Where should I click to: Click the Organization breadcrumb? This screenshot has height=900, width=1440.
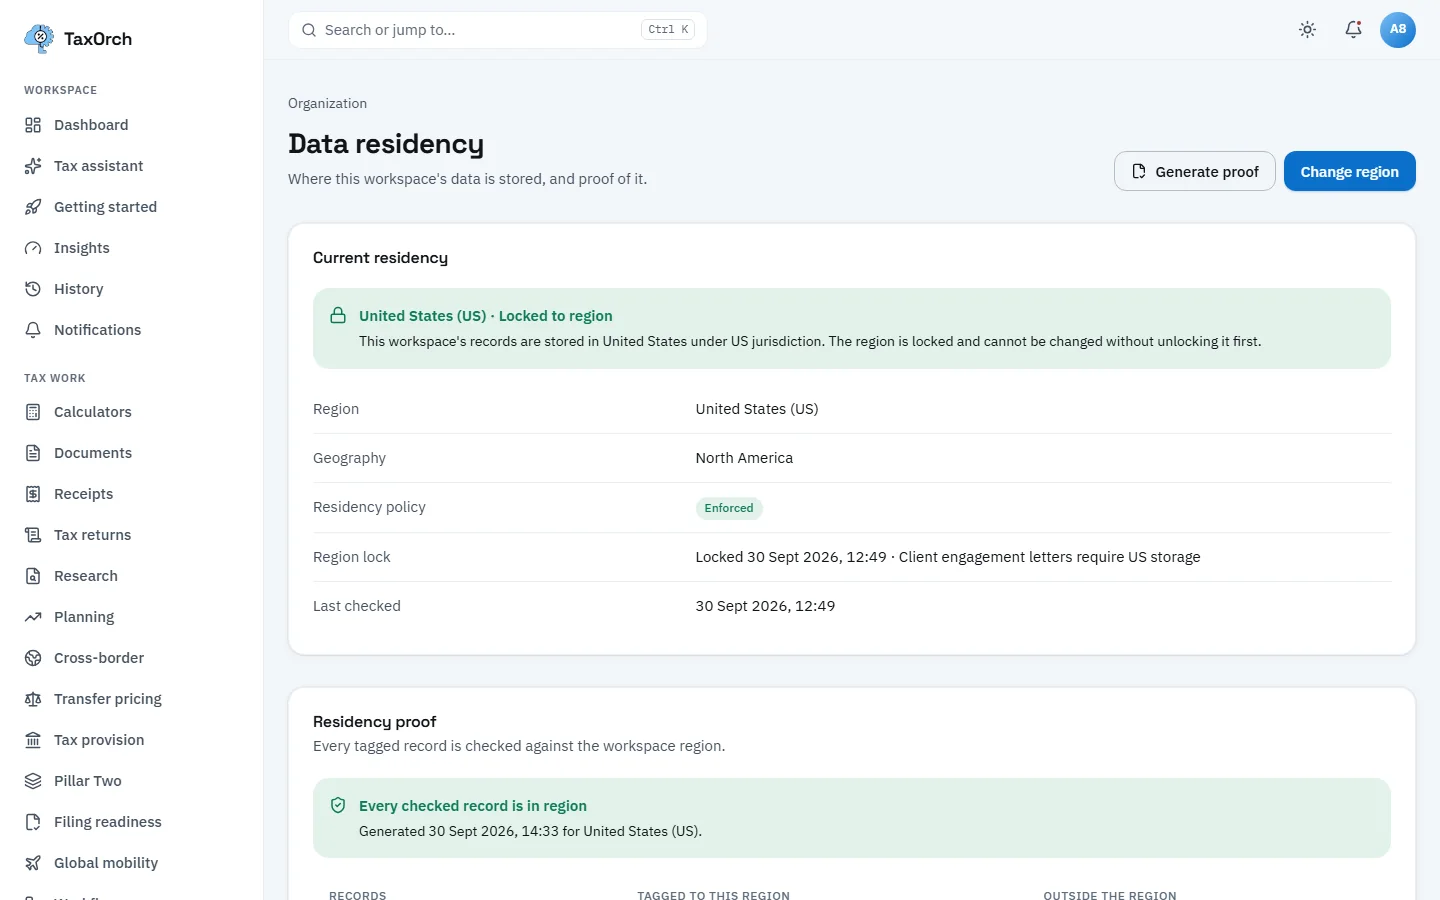(327, 103)
